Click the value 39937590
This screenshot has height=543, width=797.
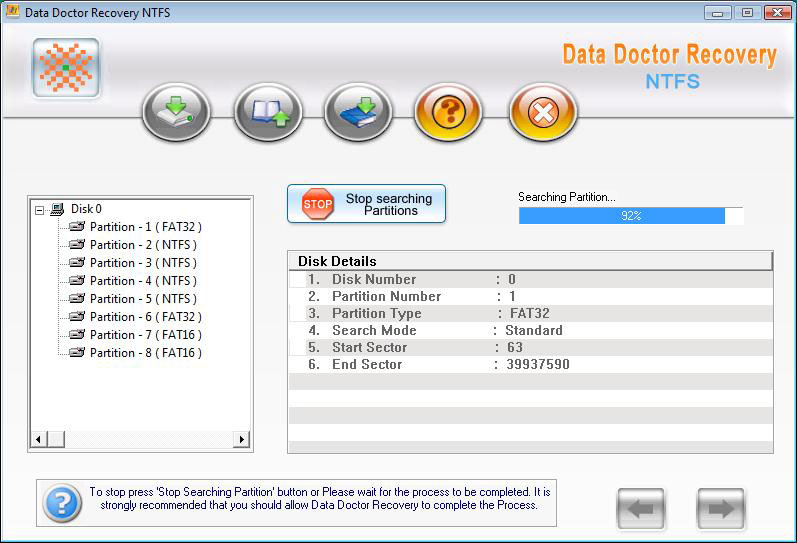click(538, 365)
